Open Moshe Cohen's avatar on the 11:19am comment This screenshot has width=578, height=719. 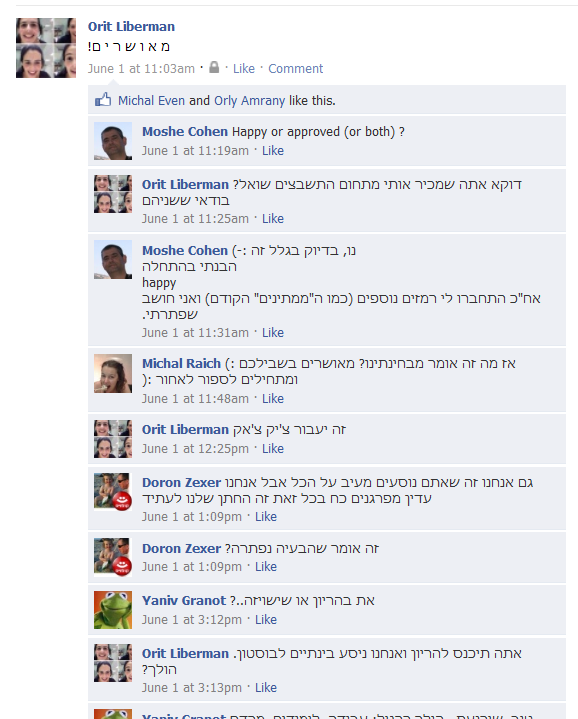coord(113,141)
